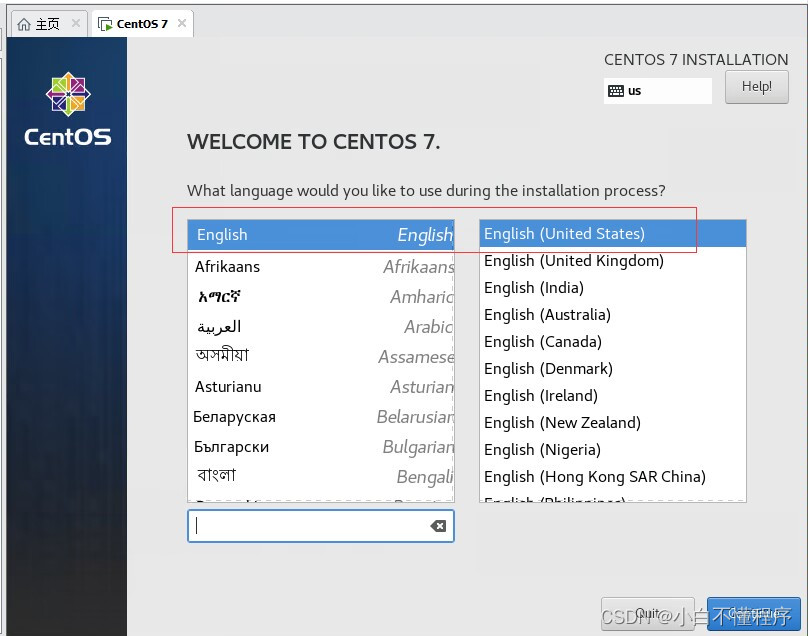808x636 pixels.
Task: Click the Help! button
Action: [x=756, y=87]
